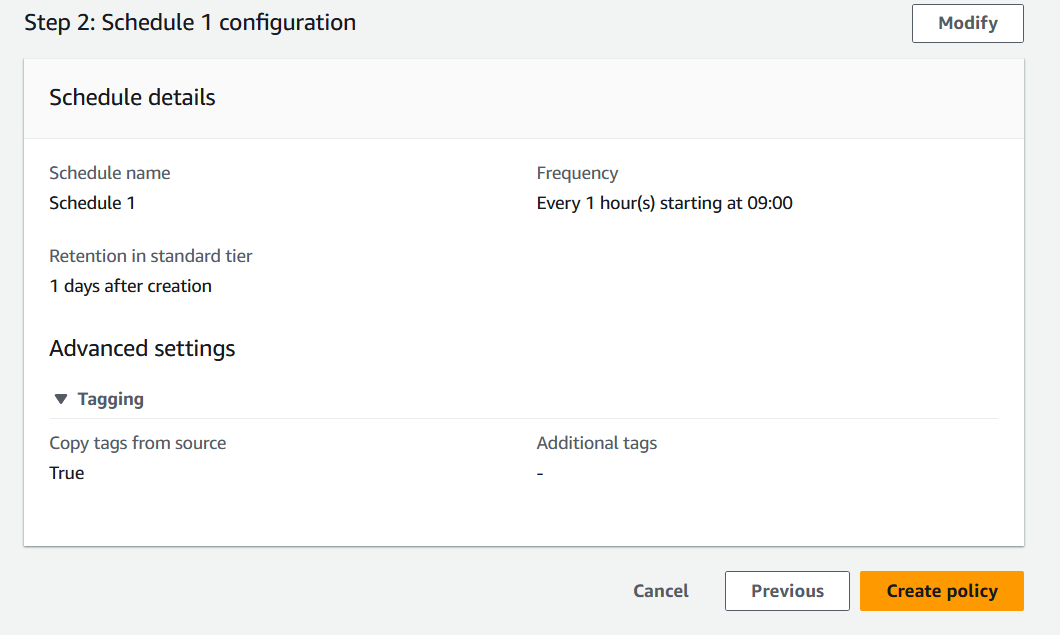The width and height of the screenshot is (1060, 635).
Task: Click the Advanced settings heading
Action: coord(142,348)
